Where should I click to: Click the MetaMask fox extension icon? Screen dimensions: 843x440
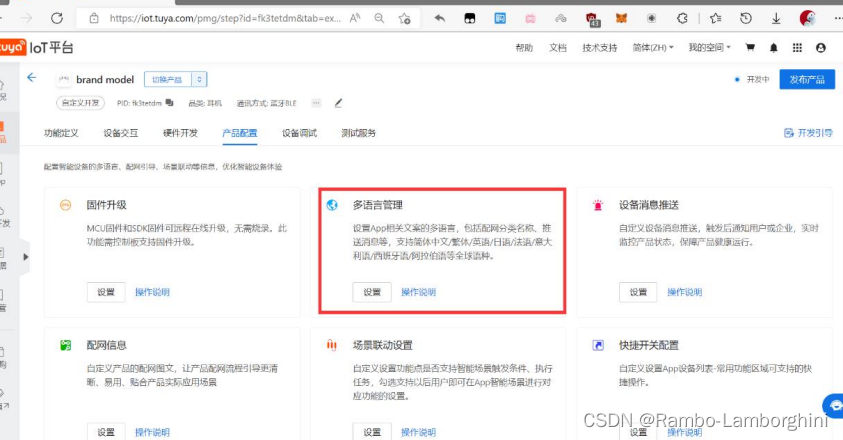(621, 18)
